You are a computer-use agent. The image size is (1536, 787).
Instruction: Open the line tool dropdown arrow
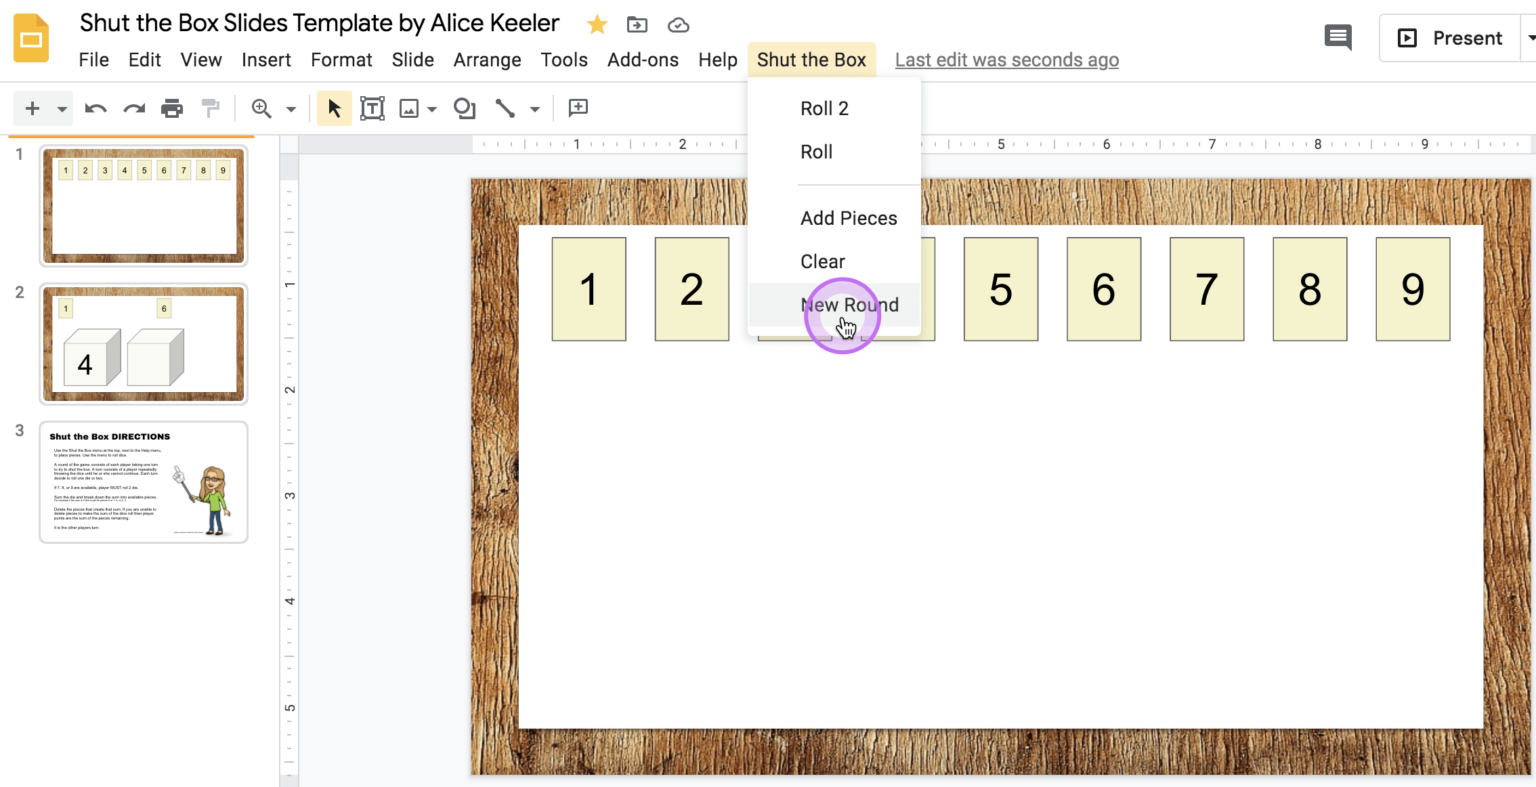click(x=534, y=108)
